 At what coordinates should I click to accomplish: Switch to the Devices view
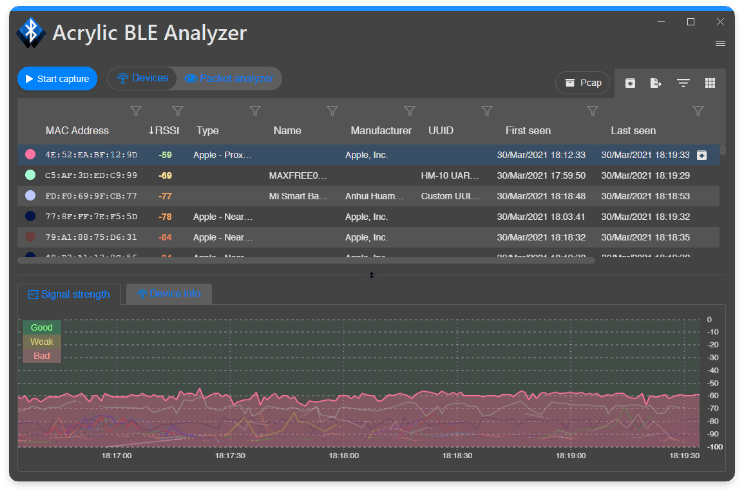coord(142,78)
